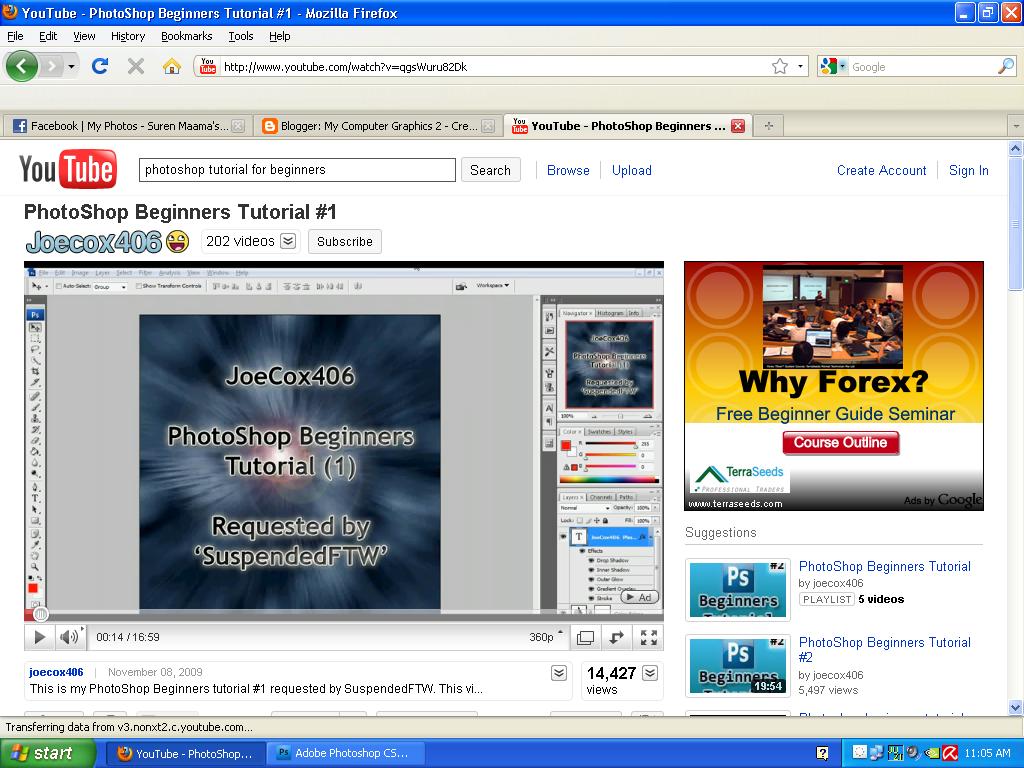Viewport: 1024px width, 768px height.
Task: Pop out the video player
Action: pos(616,638)
